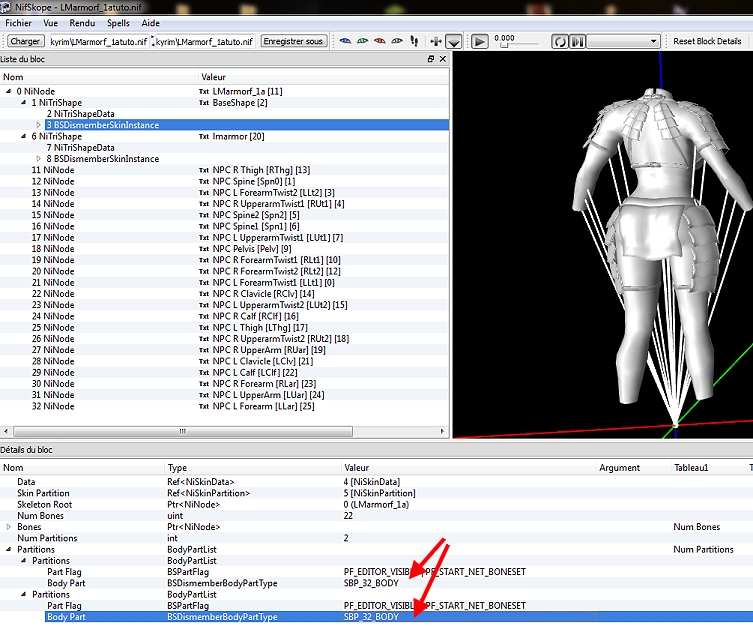Undock the Liste du bloc panel
753x644 pixels.
point(431,59)
